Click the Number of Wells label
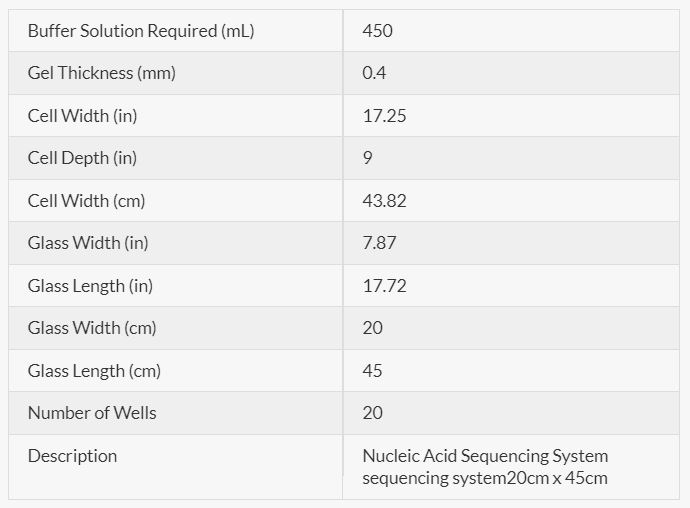The width and height of the screenshot is (690, 508). point(92,413)
